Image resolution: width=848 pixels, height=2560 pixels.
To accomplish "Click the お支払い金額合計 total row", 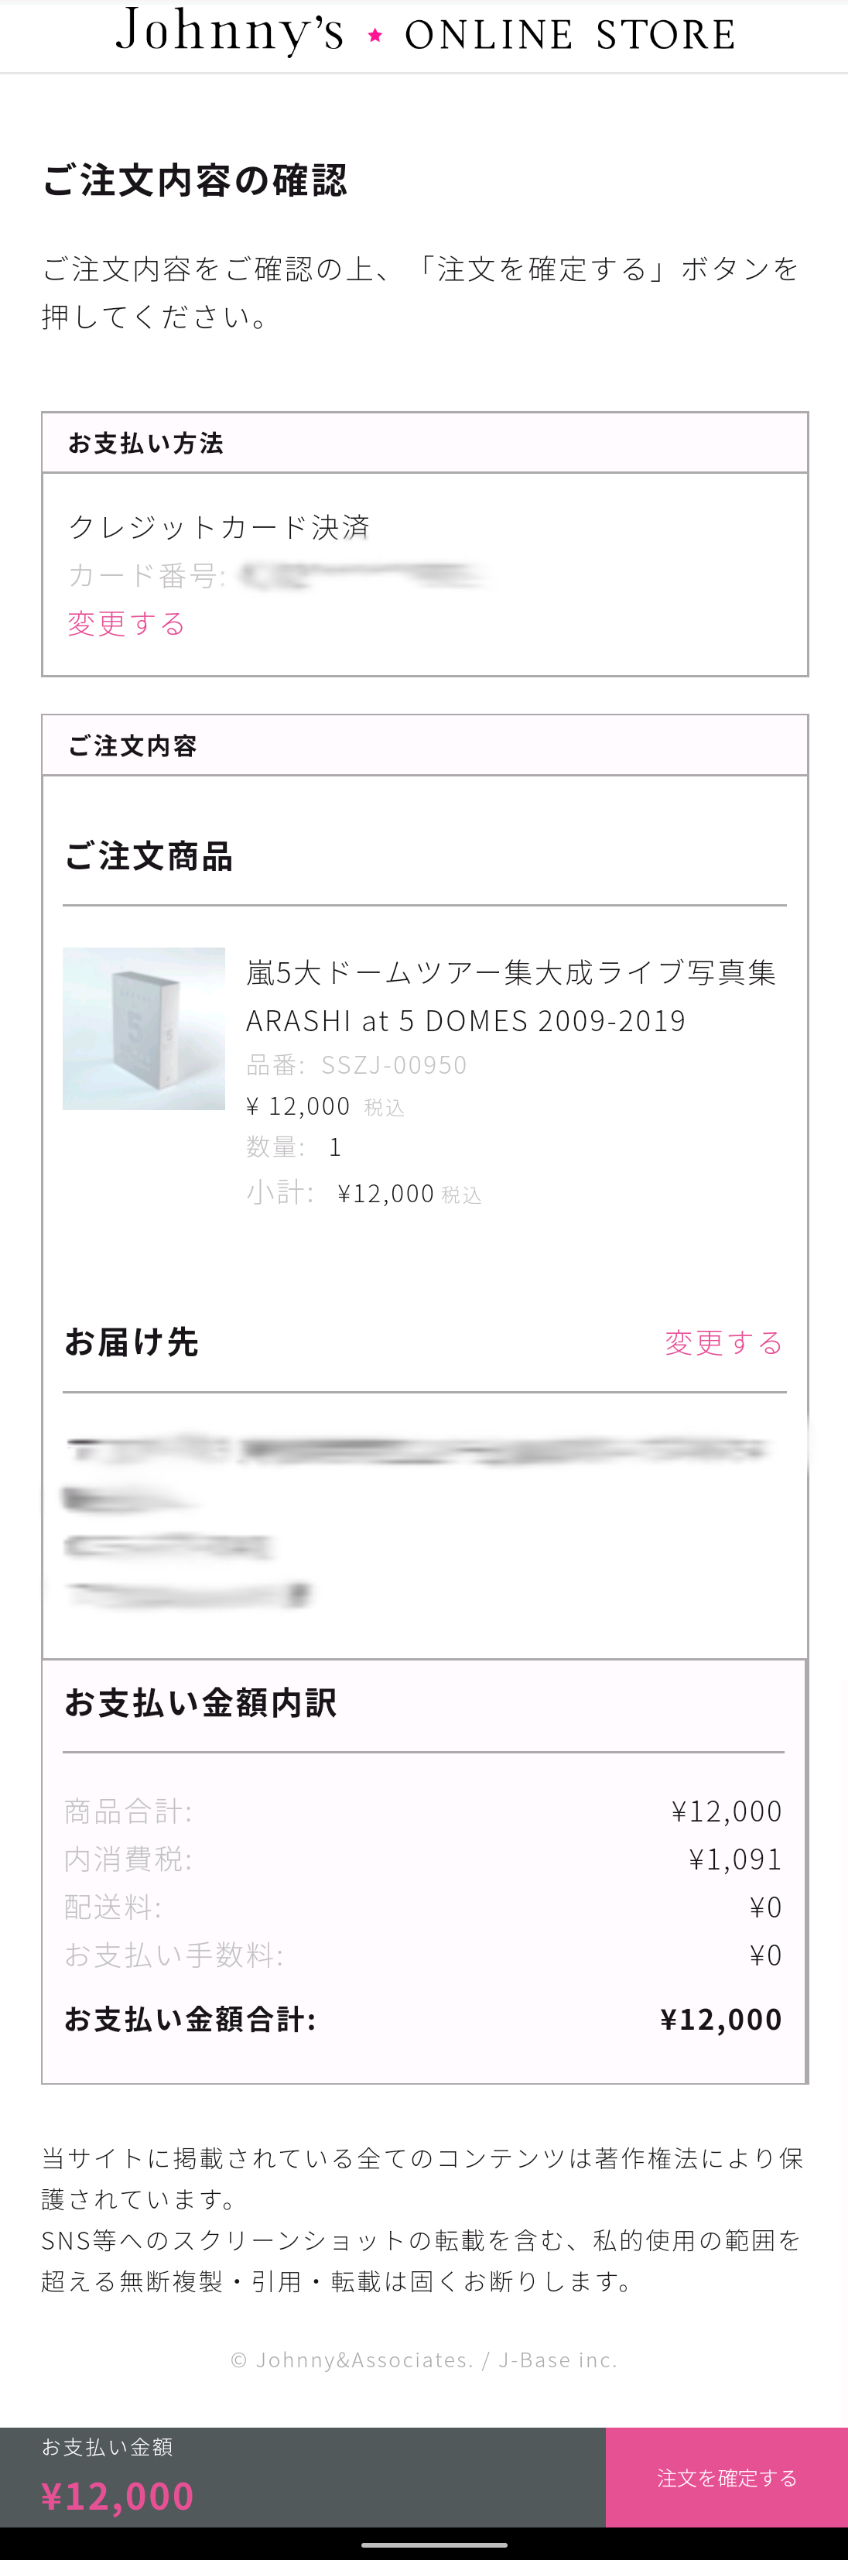I will point(423,2019).
